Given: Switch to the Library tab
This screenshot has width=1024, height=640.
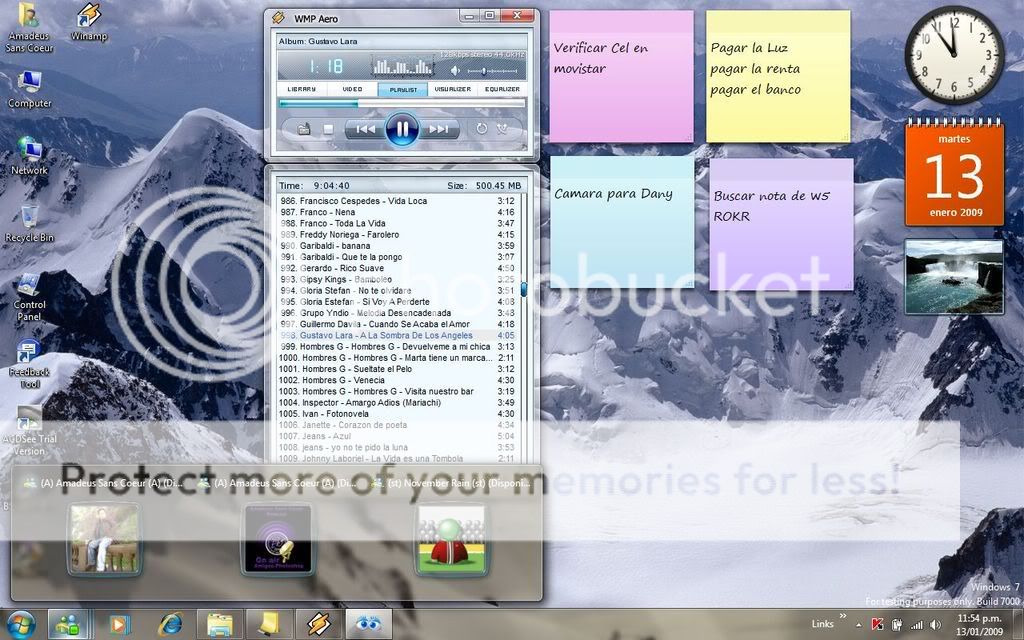Looking at the screenshot, I should click(302, 89).
